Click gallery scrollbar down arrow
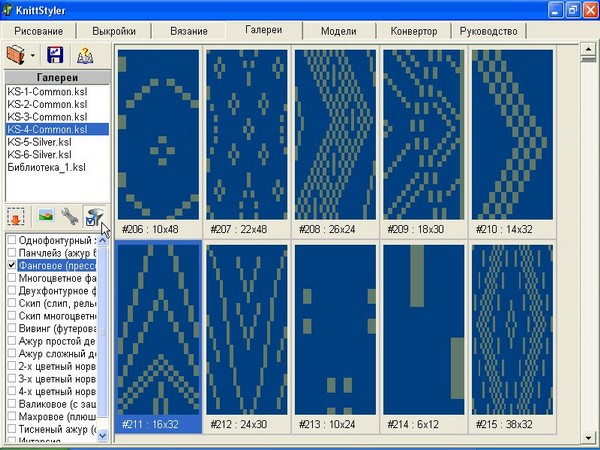Viewport: 600px width, 450px height. click(587, 437)
